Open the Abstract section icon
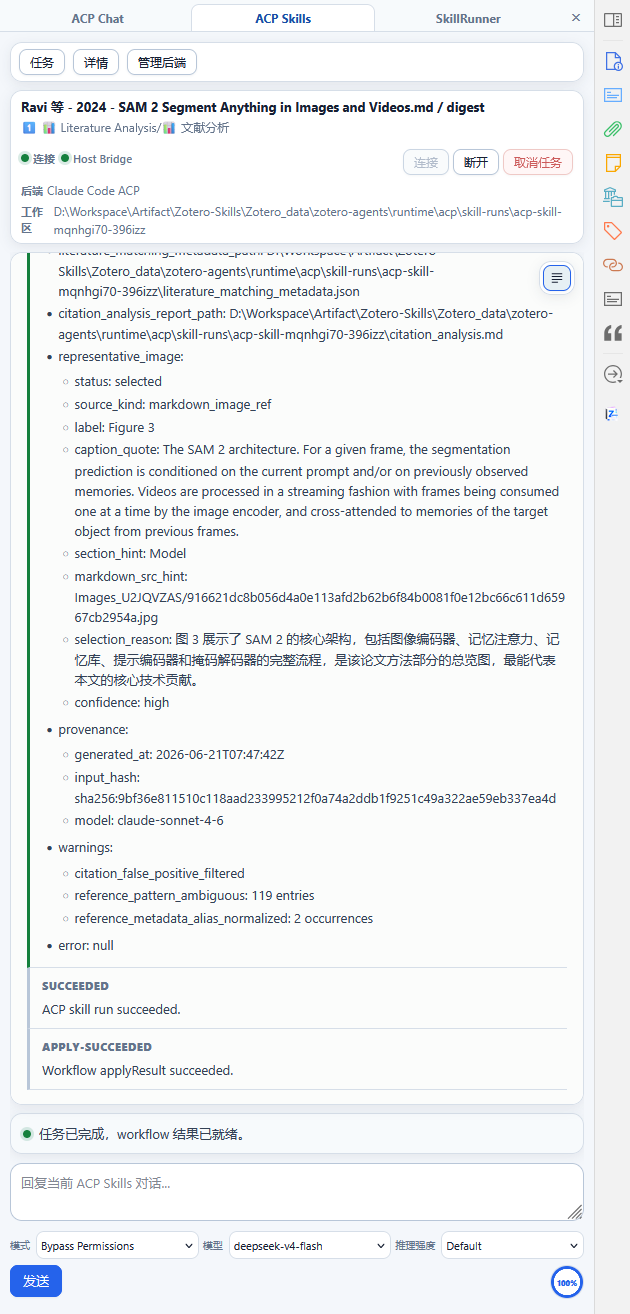This screenshot has height=1314, width=630. click(x=613, y=95)
